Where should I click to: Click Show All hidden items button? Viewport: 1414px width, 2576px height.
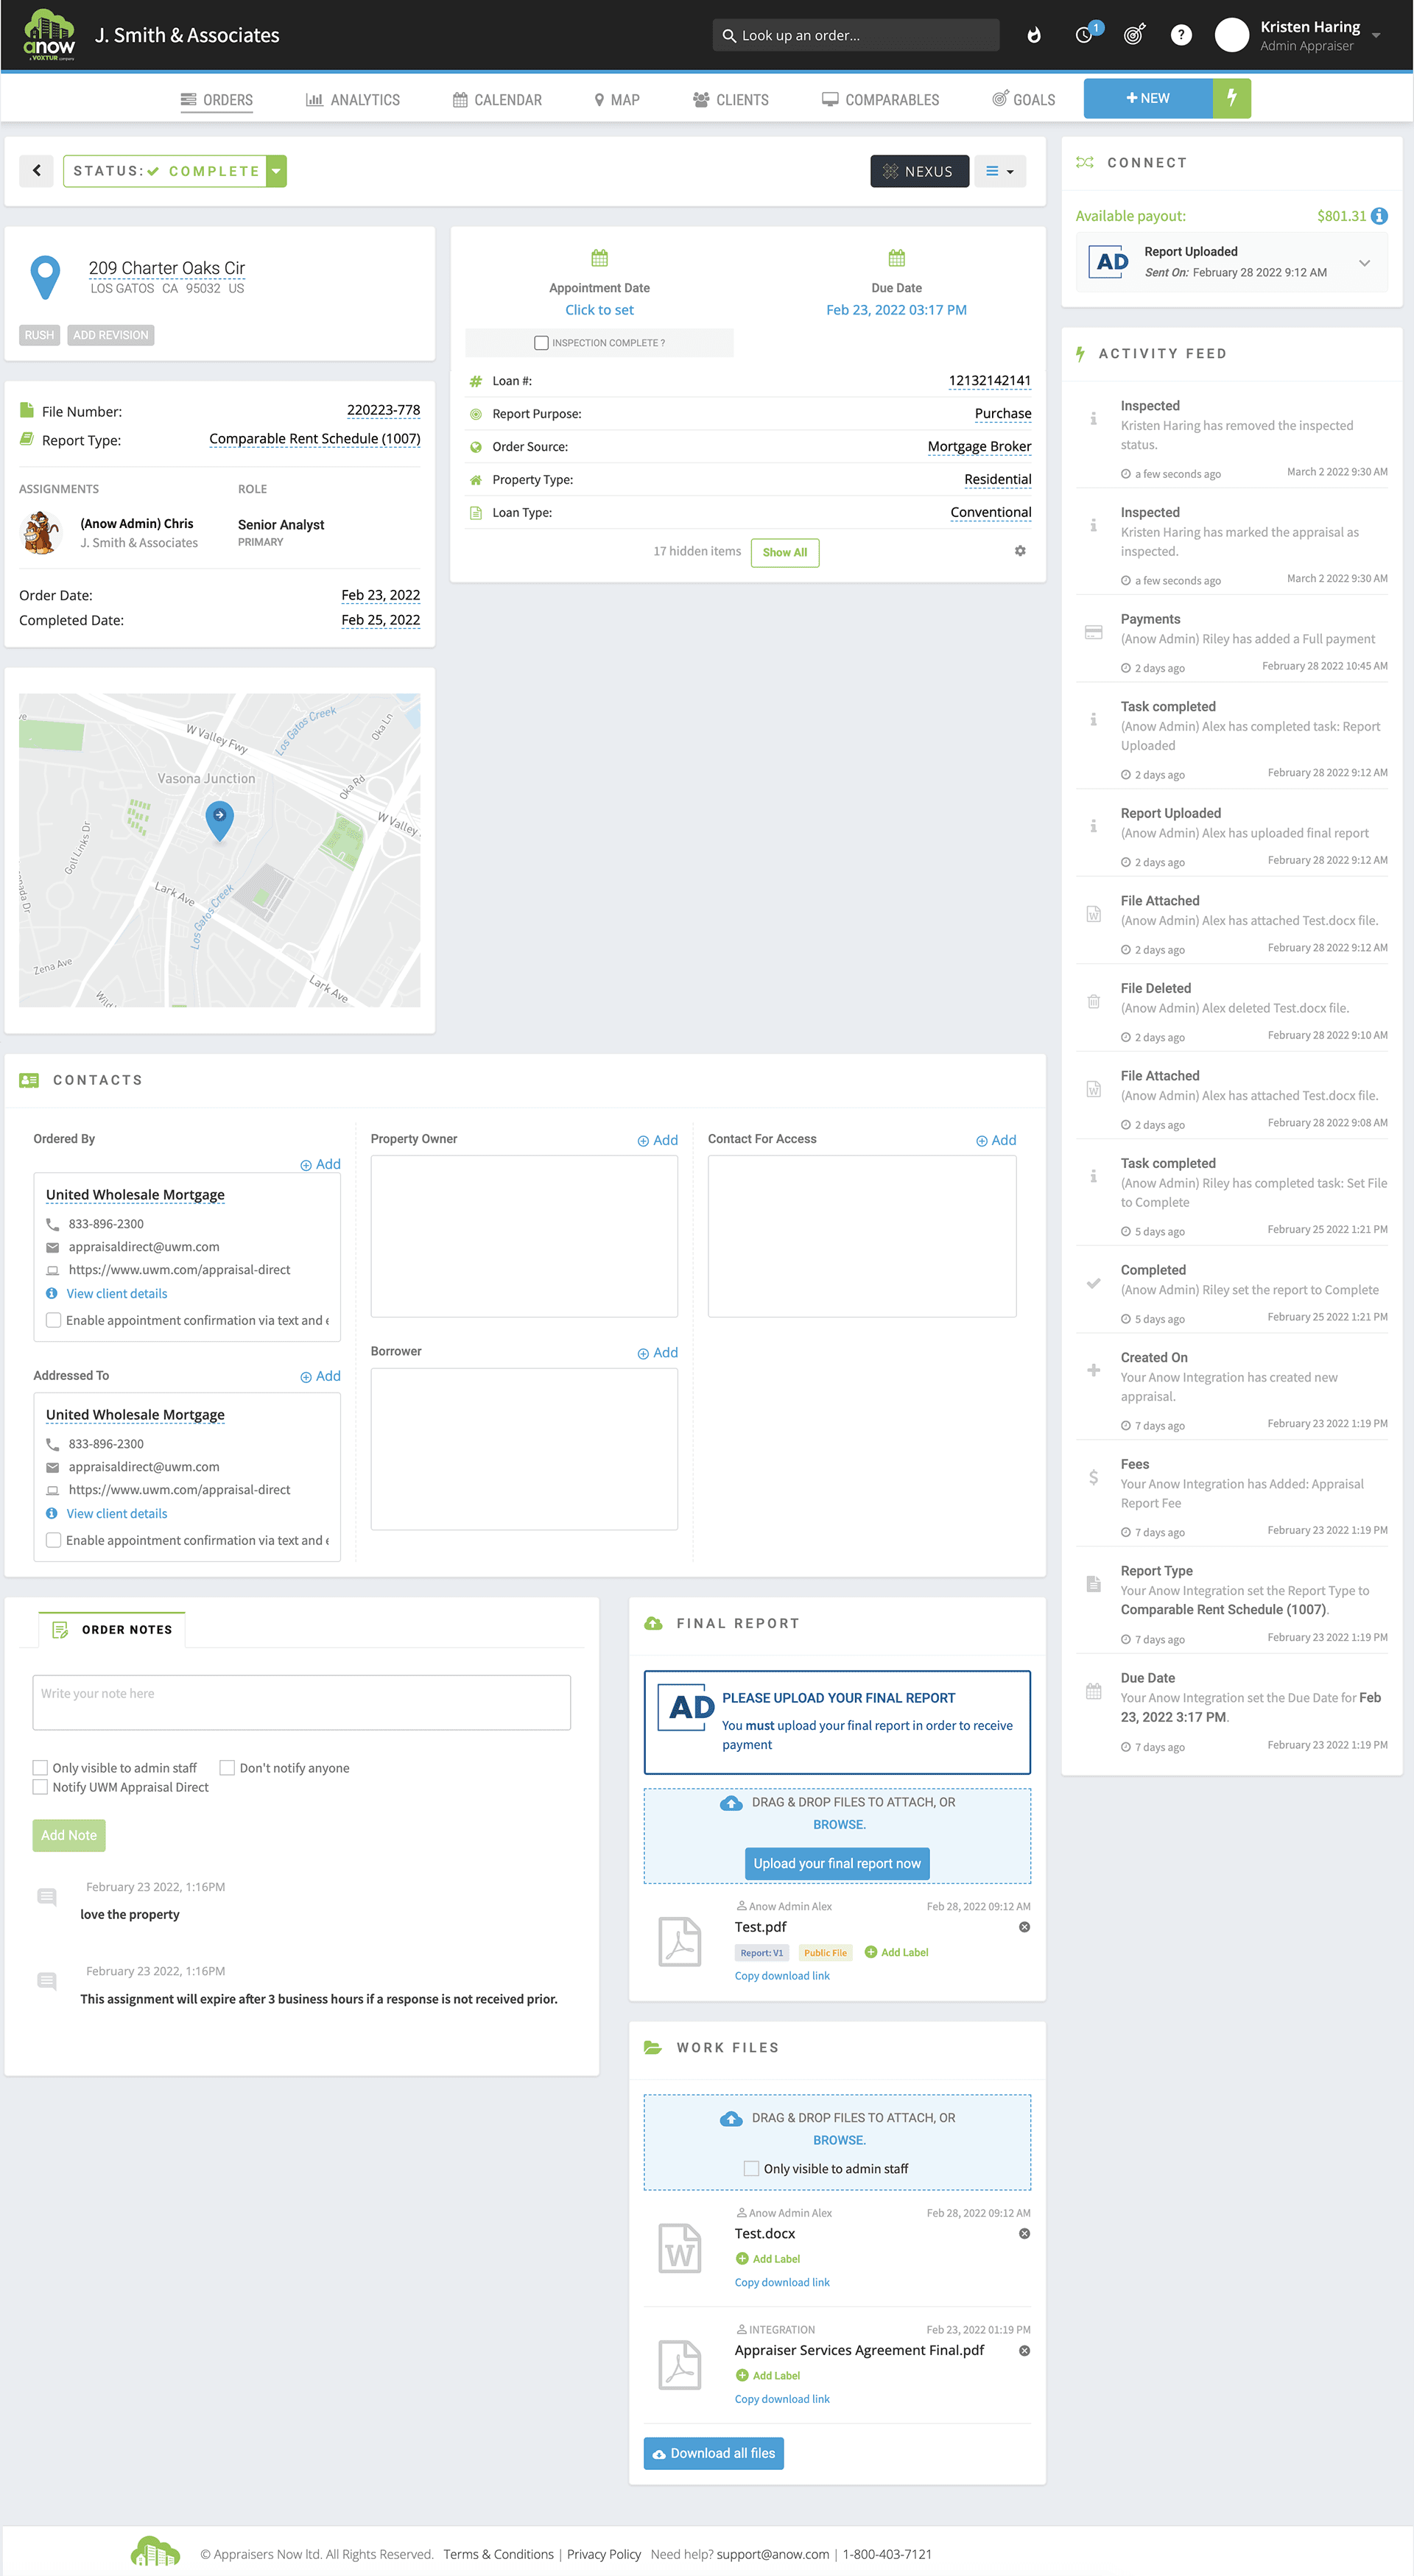784,552
